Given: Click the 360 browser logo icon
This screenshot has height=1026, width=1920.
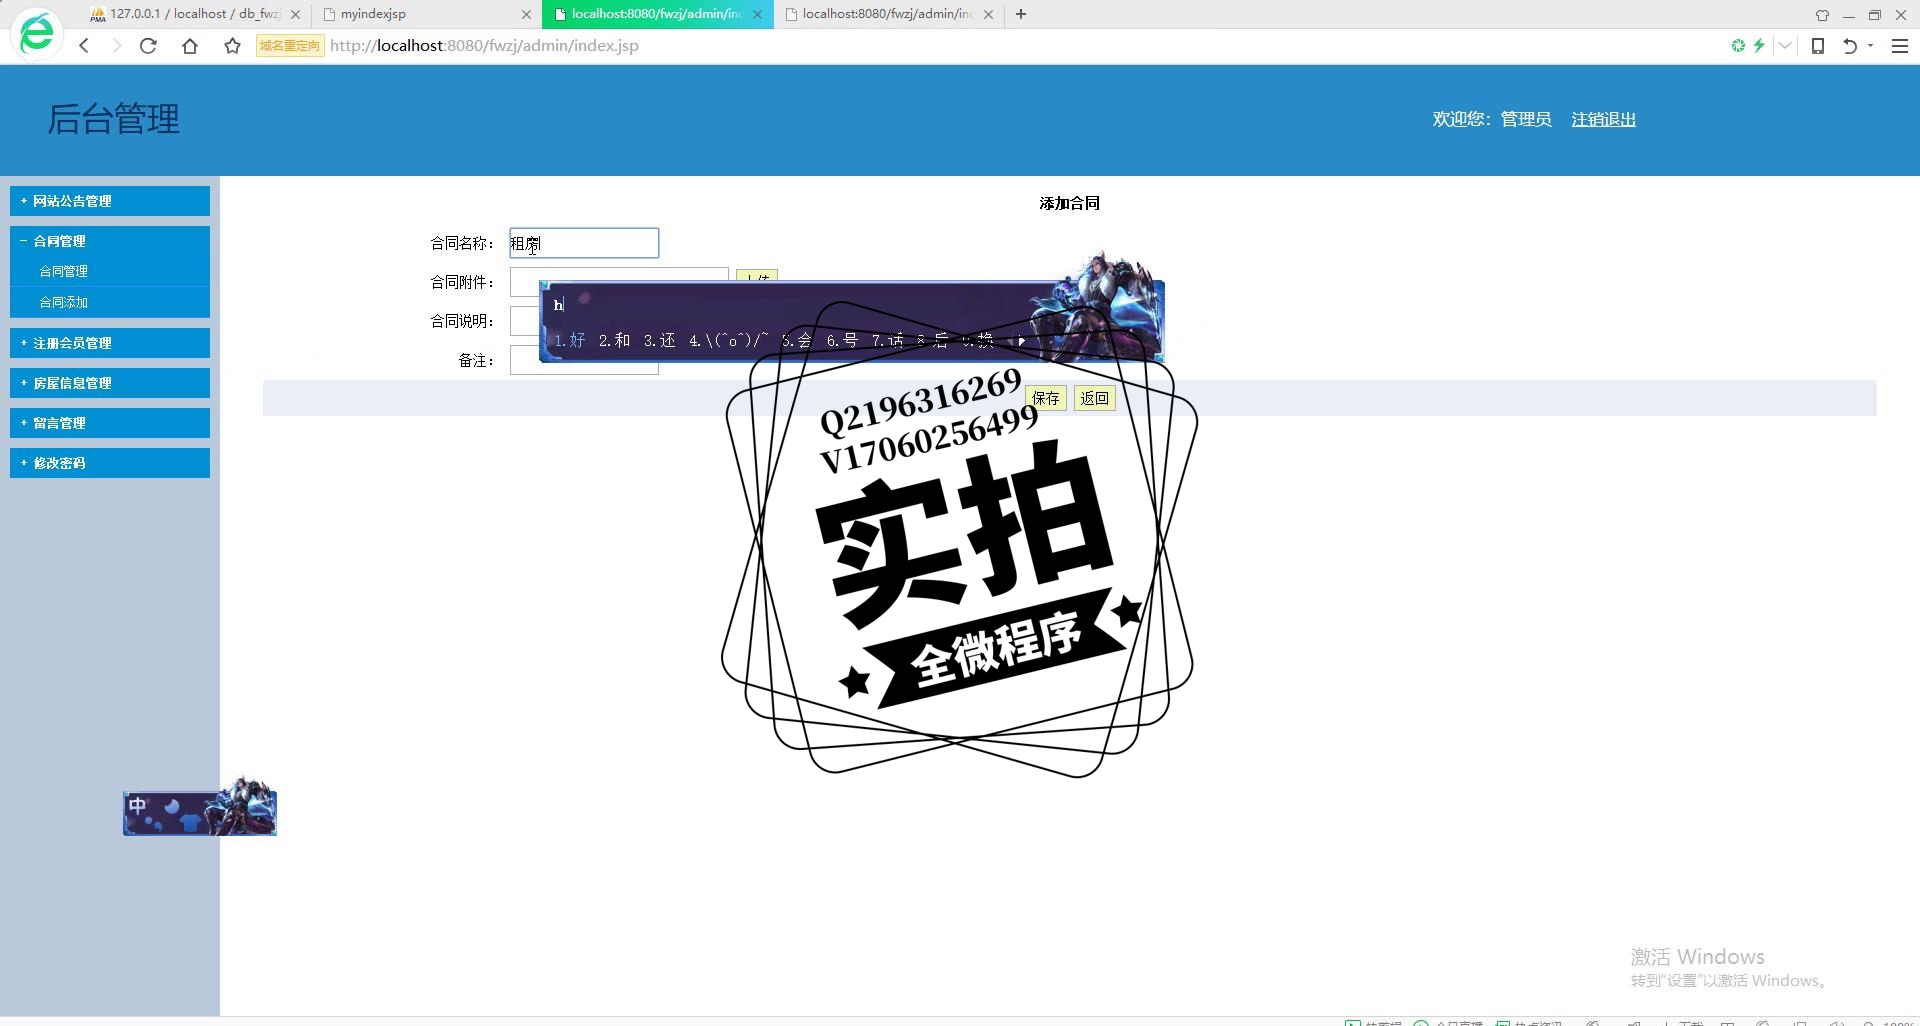Looking at the screenshot, I should tap(37, 34).
